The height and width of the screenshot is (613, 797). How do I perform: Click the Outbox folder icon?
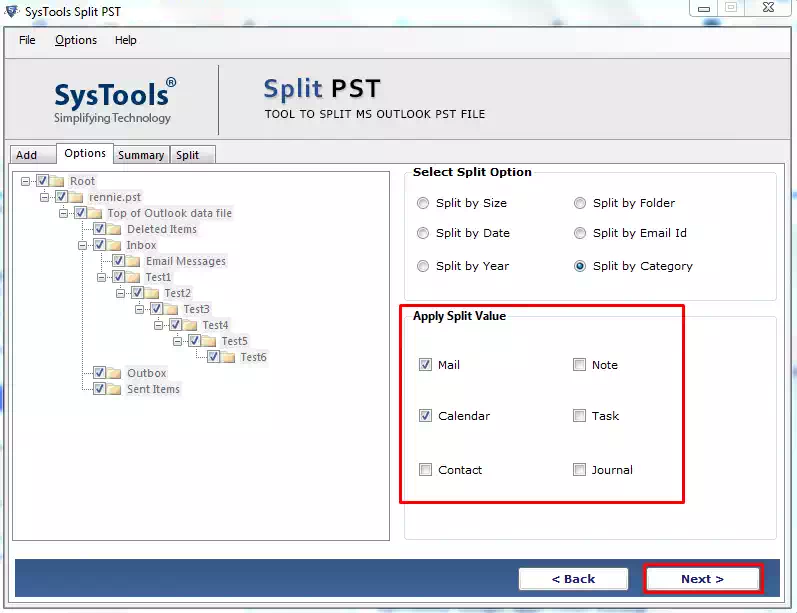click(114, 373)
